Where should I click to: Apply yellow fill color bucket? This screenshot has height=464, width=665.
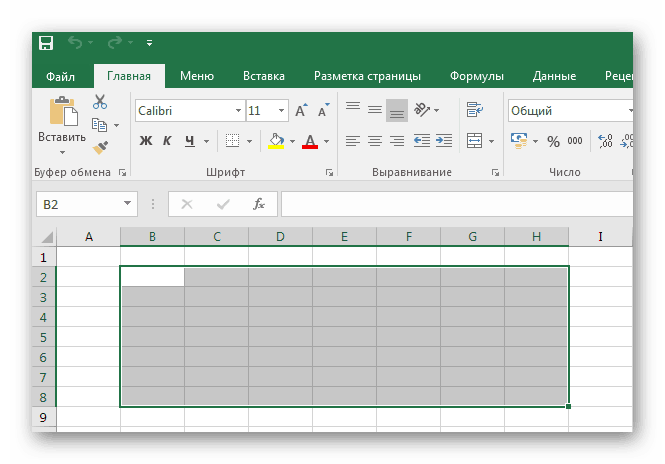tap(276, 141)
